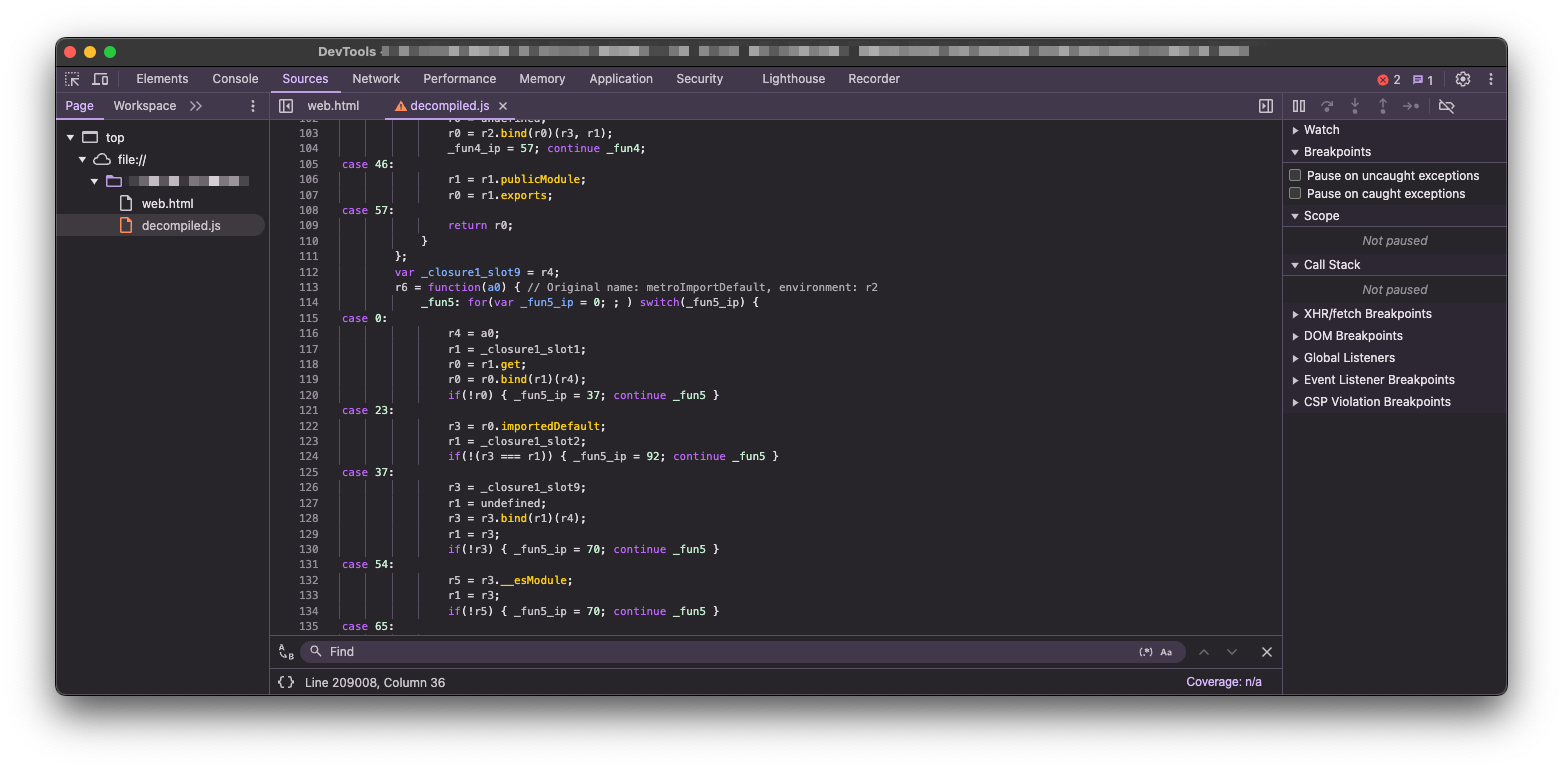Open the Recorder panel
The height and width of the screenshot is (769, 1563).
tap(874, 79)
